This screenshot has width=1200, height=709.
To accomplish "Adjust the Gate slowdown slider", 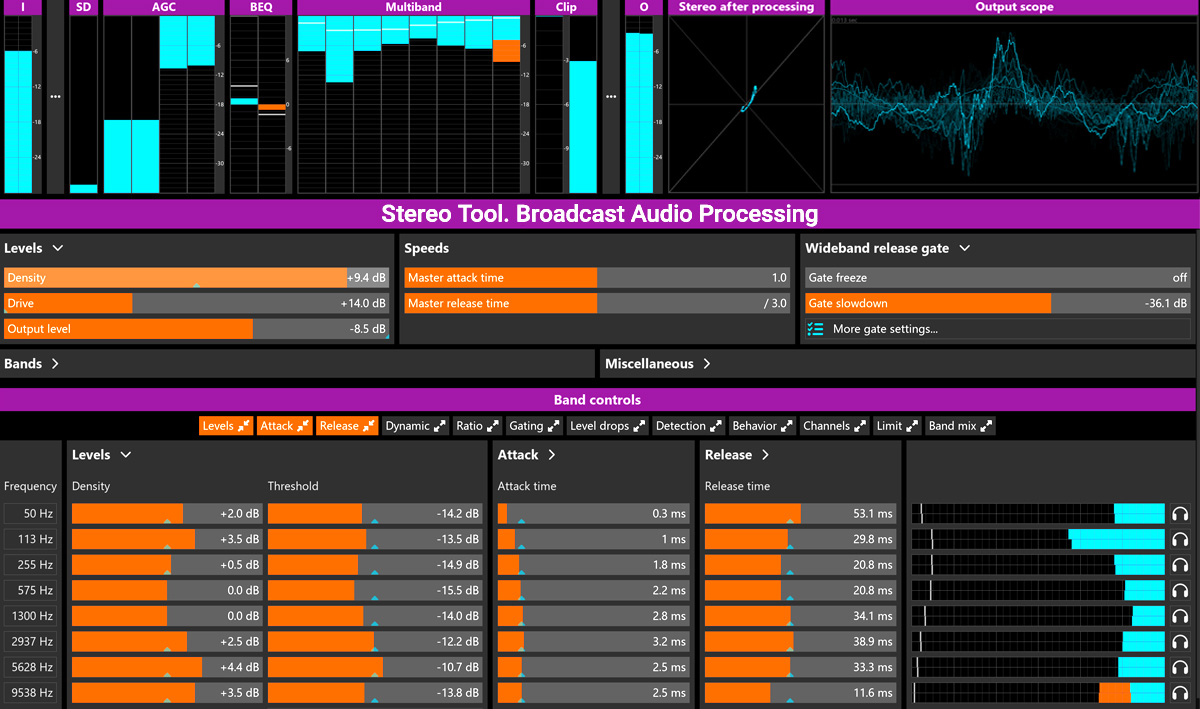I will pyautogui.click(x=997, y=303).
